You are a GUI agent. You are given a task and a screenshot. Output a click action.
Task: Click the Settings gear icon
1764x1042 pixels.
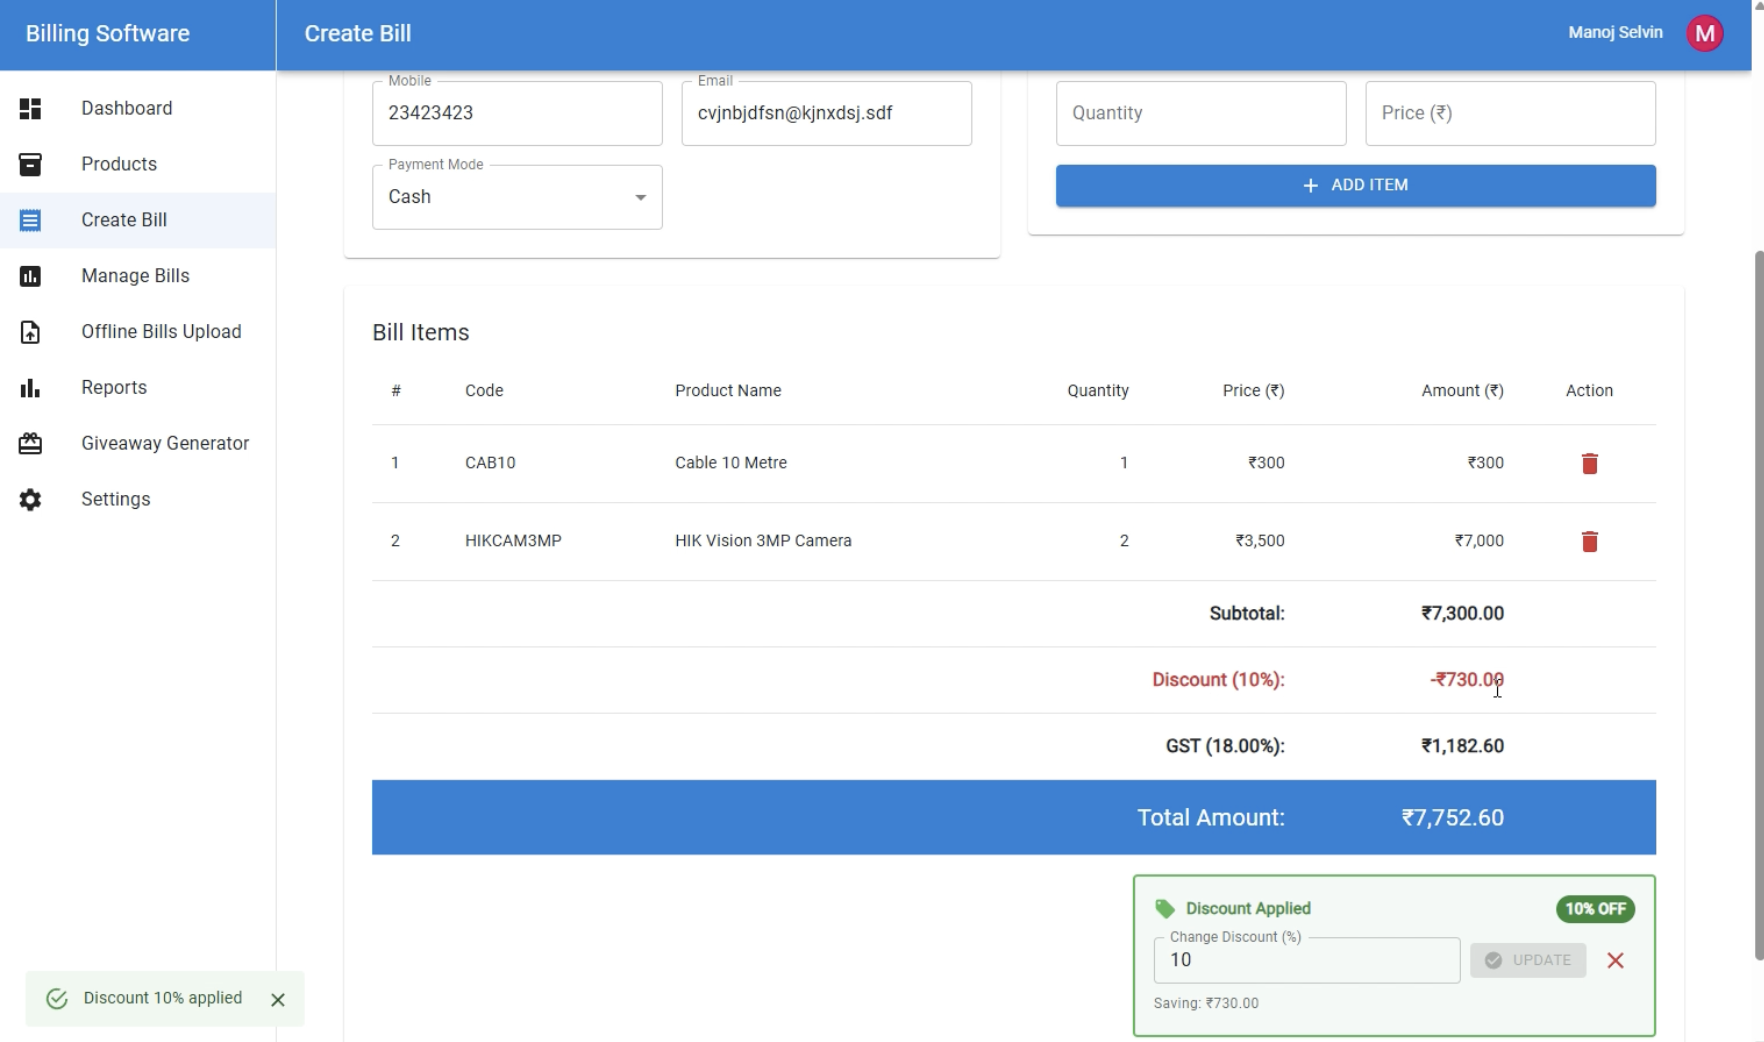pos(30,499)
